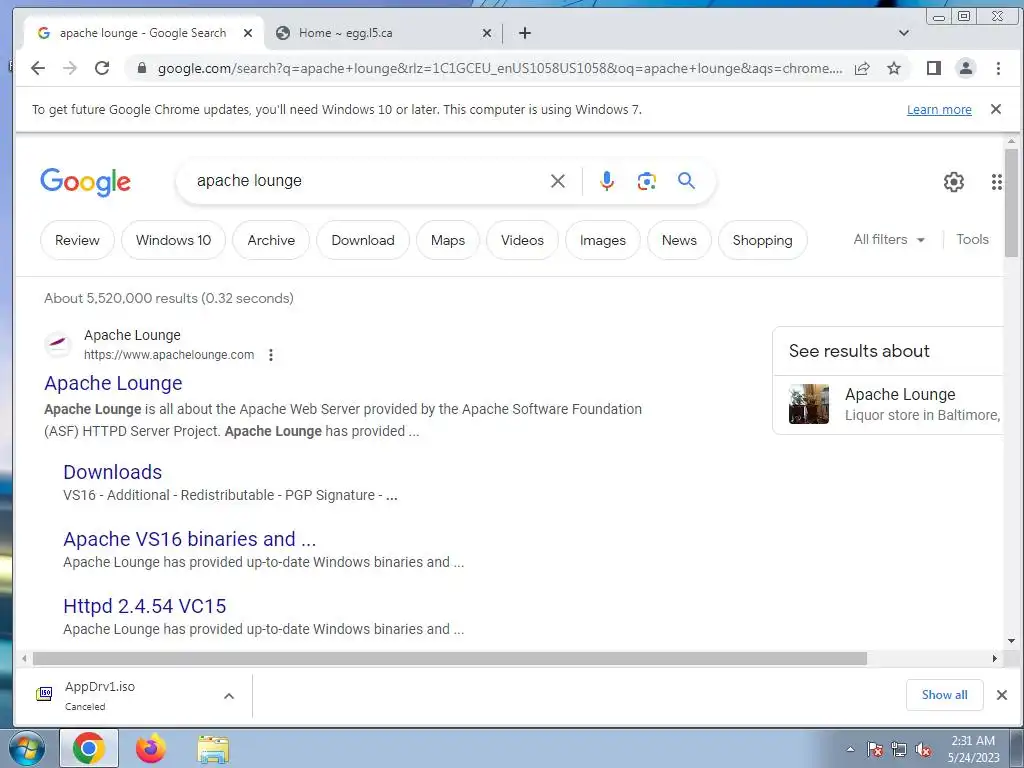Open the Chrome side panel
Screen dimensions: 1024x768
coord(934,68)
